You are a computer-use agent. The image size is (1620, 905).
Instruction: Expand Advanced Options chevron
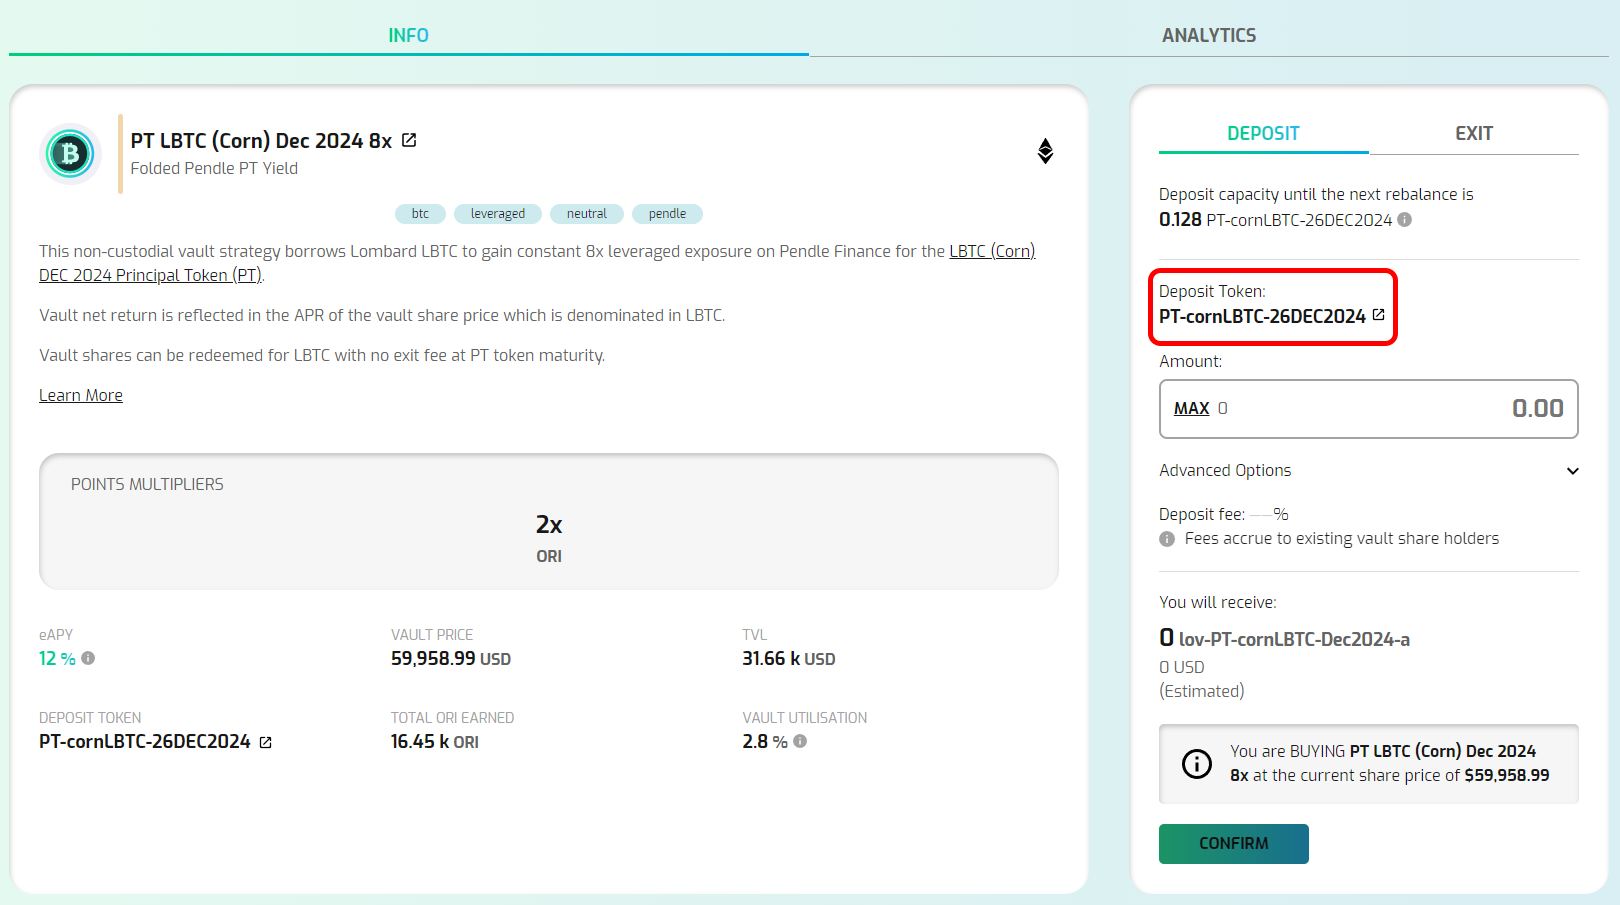pos(1572,471)
